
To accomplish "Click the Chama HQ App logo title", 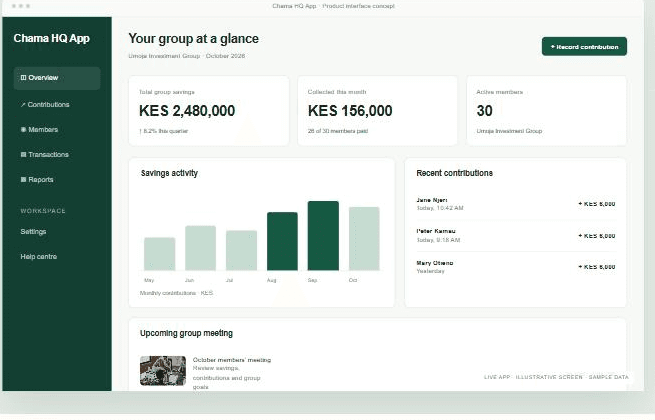I will click(x=51, y=38).
